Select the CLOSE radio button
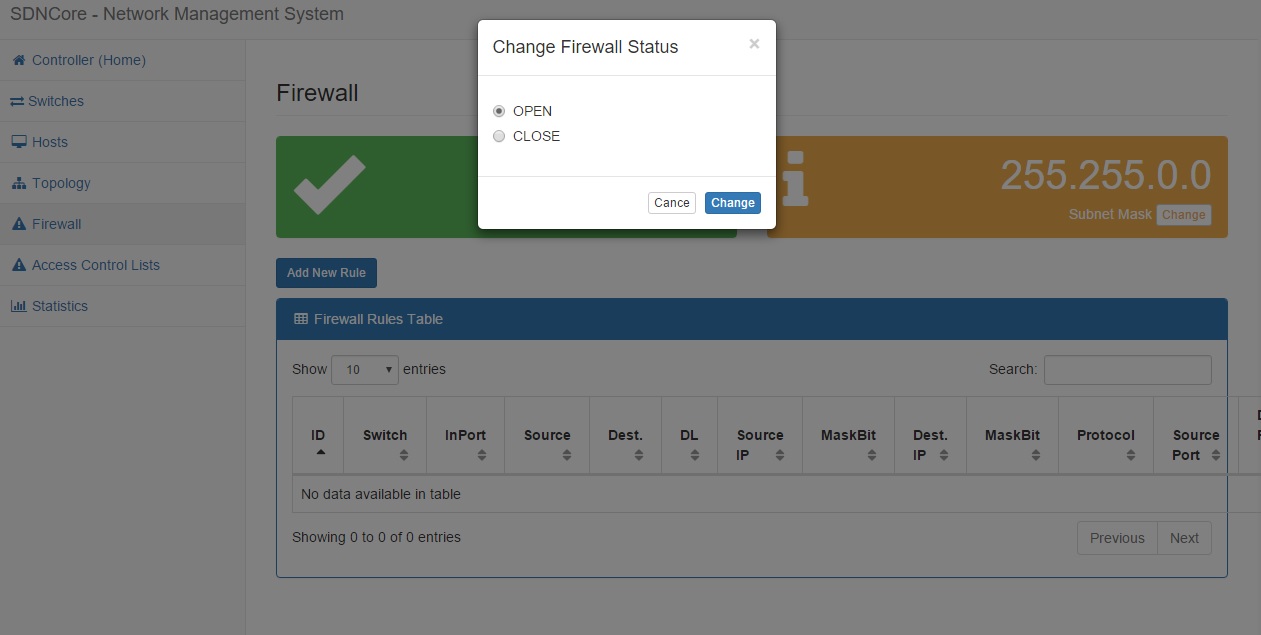Viewport: 1261px width, 635px height. [x=499, y=136]
